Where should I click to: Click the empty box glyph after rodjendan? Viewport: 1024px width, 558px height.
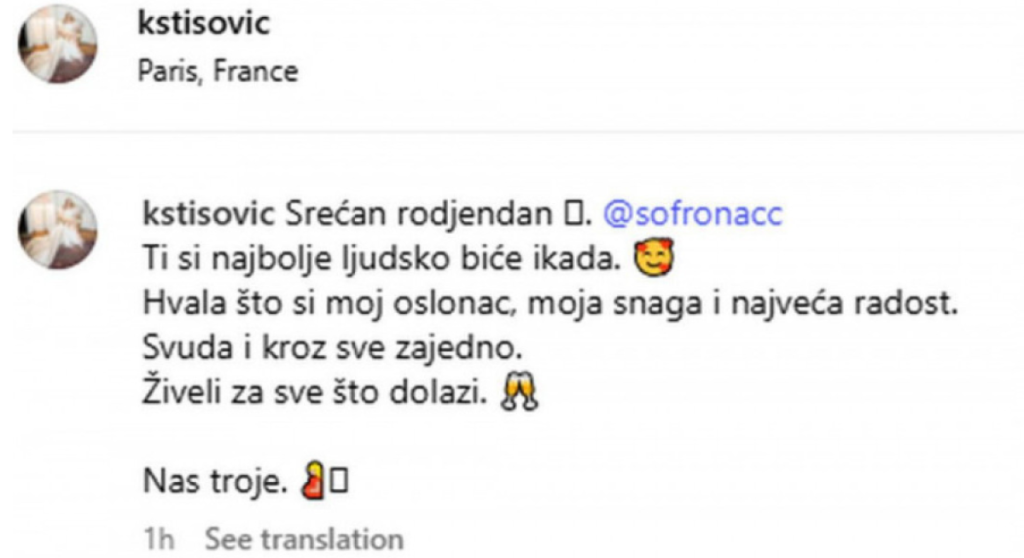coord(573,214)
